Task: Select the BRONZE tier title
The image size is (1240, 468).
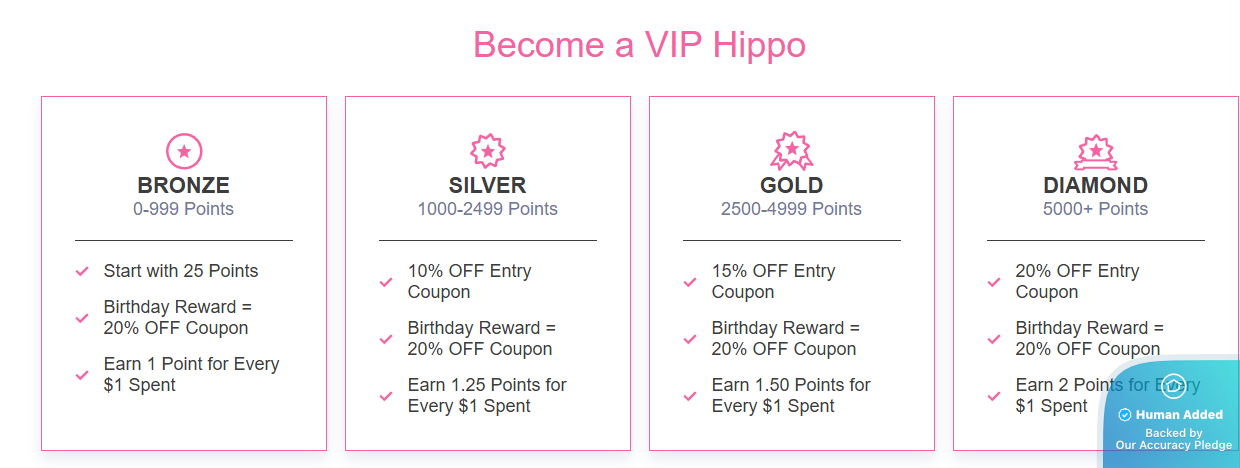Action: pyautogui.click(x=184, y=185)
